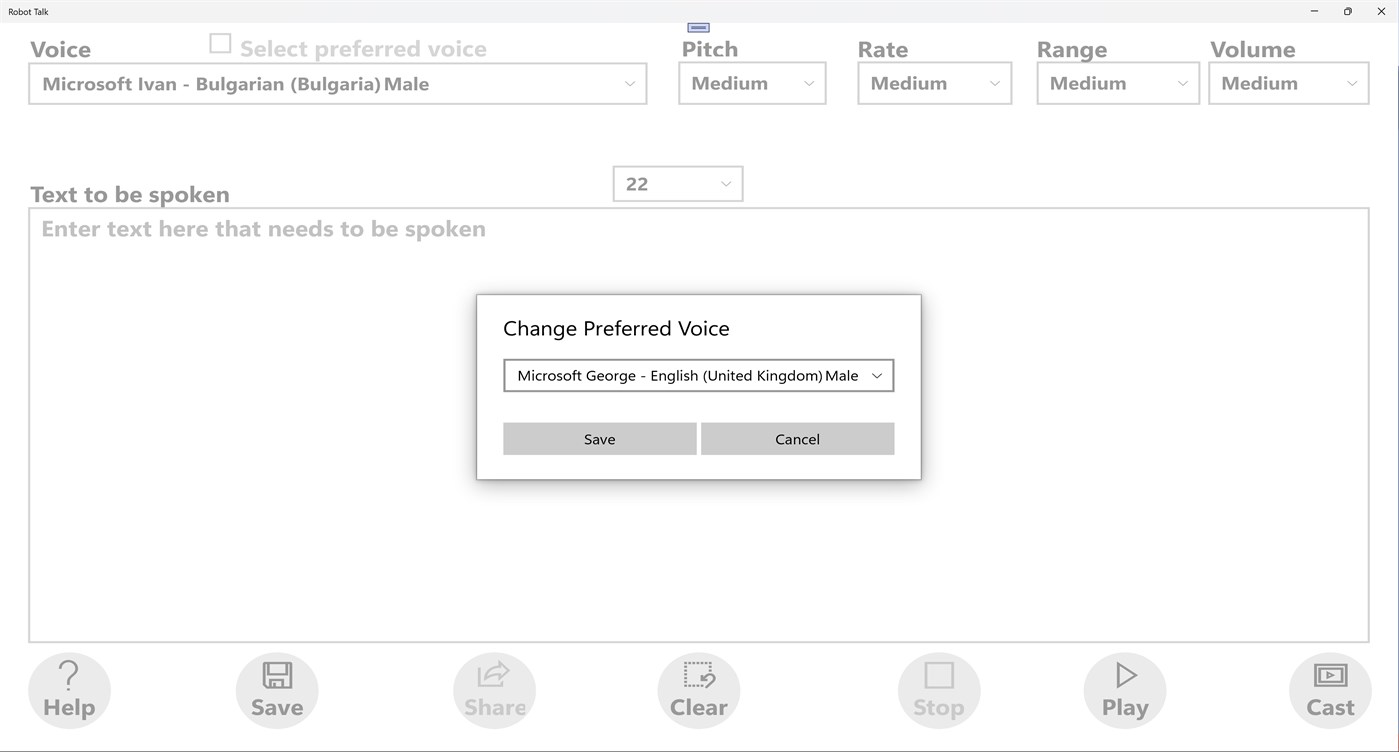The height and width of the screenshot is (752, 1399).
Task: Play the text to speech
Action: (x=1124, y=689)
